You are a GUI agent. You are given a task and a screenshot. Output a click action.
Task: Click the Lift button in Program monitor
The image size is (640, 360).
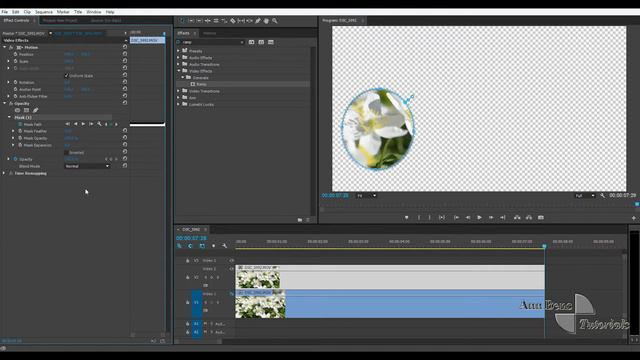(517, 218)
